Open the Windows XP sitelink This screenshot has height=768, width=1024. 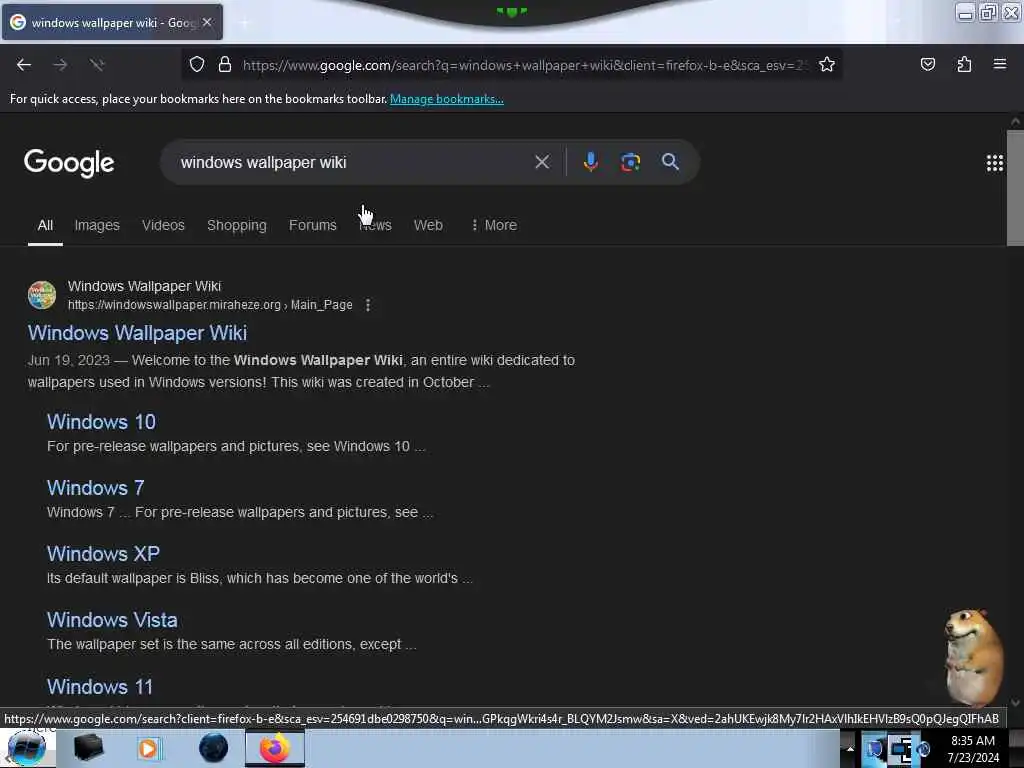click(103, 554)
